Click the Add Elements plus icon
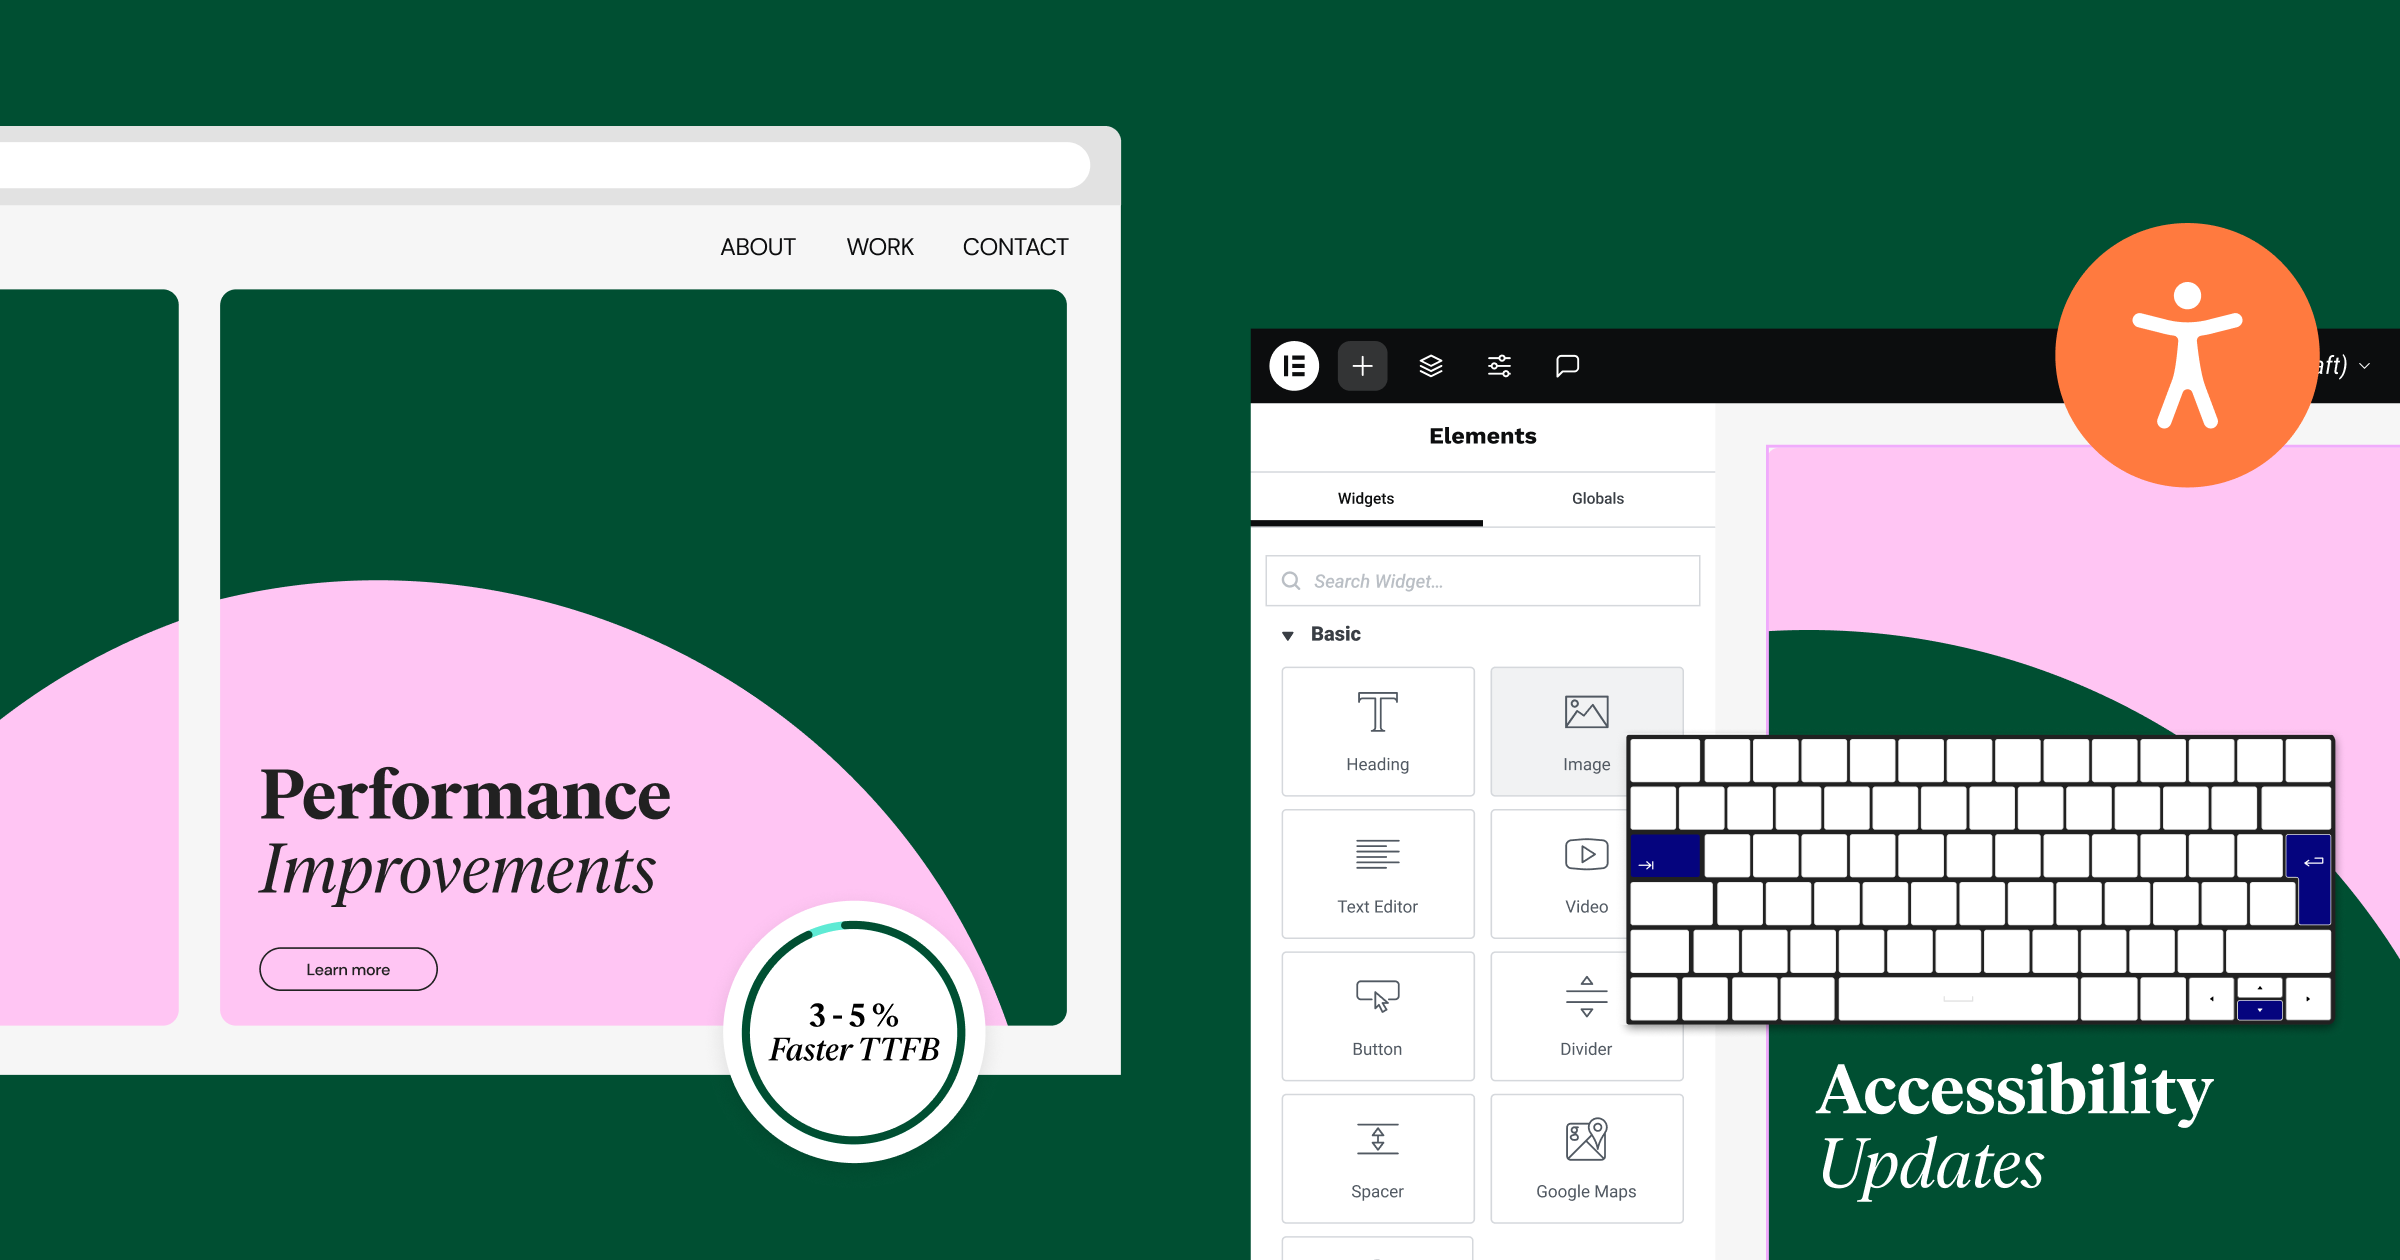Viewport: 2400px width, 1260px height. [1362, 367]
